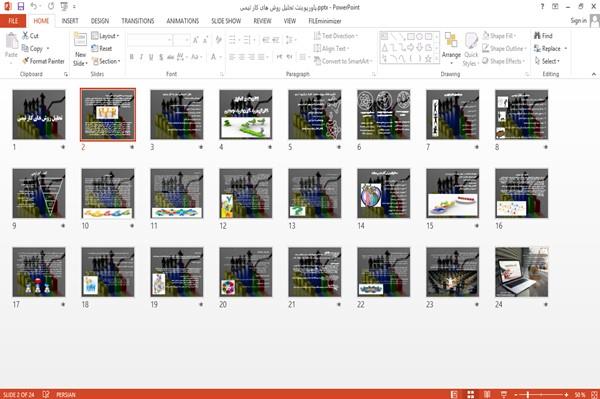
Task: Click the Copy icon in Clipboard group
Action: 25,48
